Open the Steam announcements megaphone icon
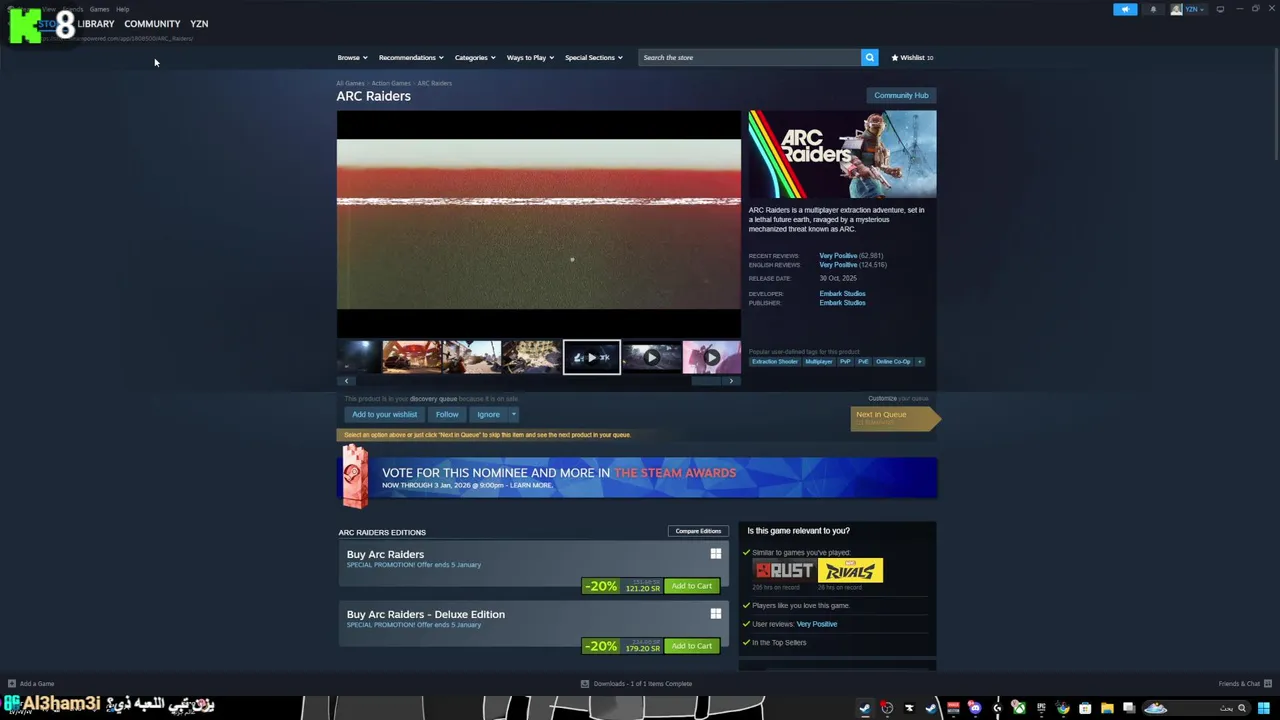 coord(1125,9)
